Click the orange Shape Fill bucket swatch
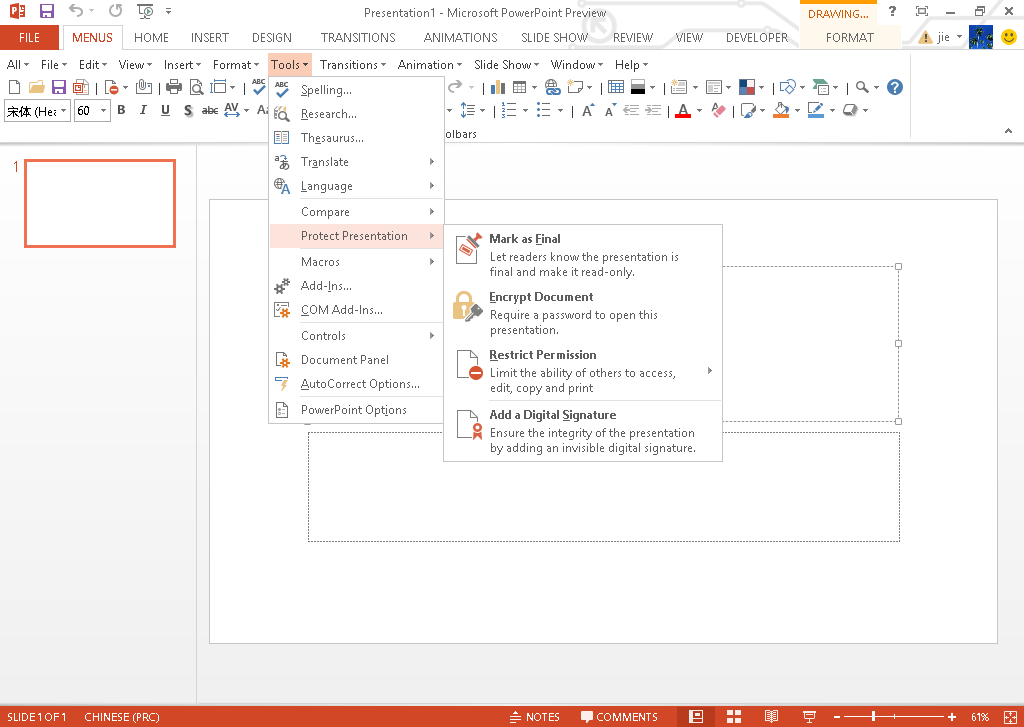 point(781,110)
